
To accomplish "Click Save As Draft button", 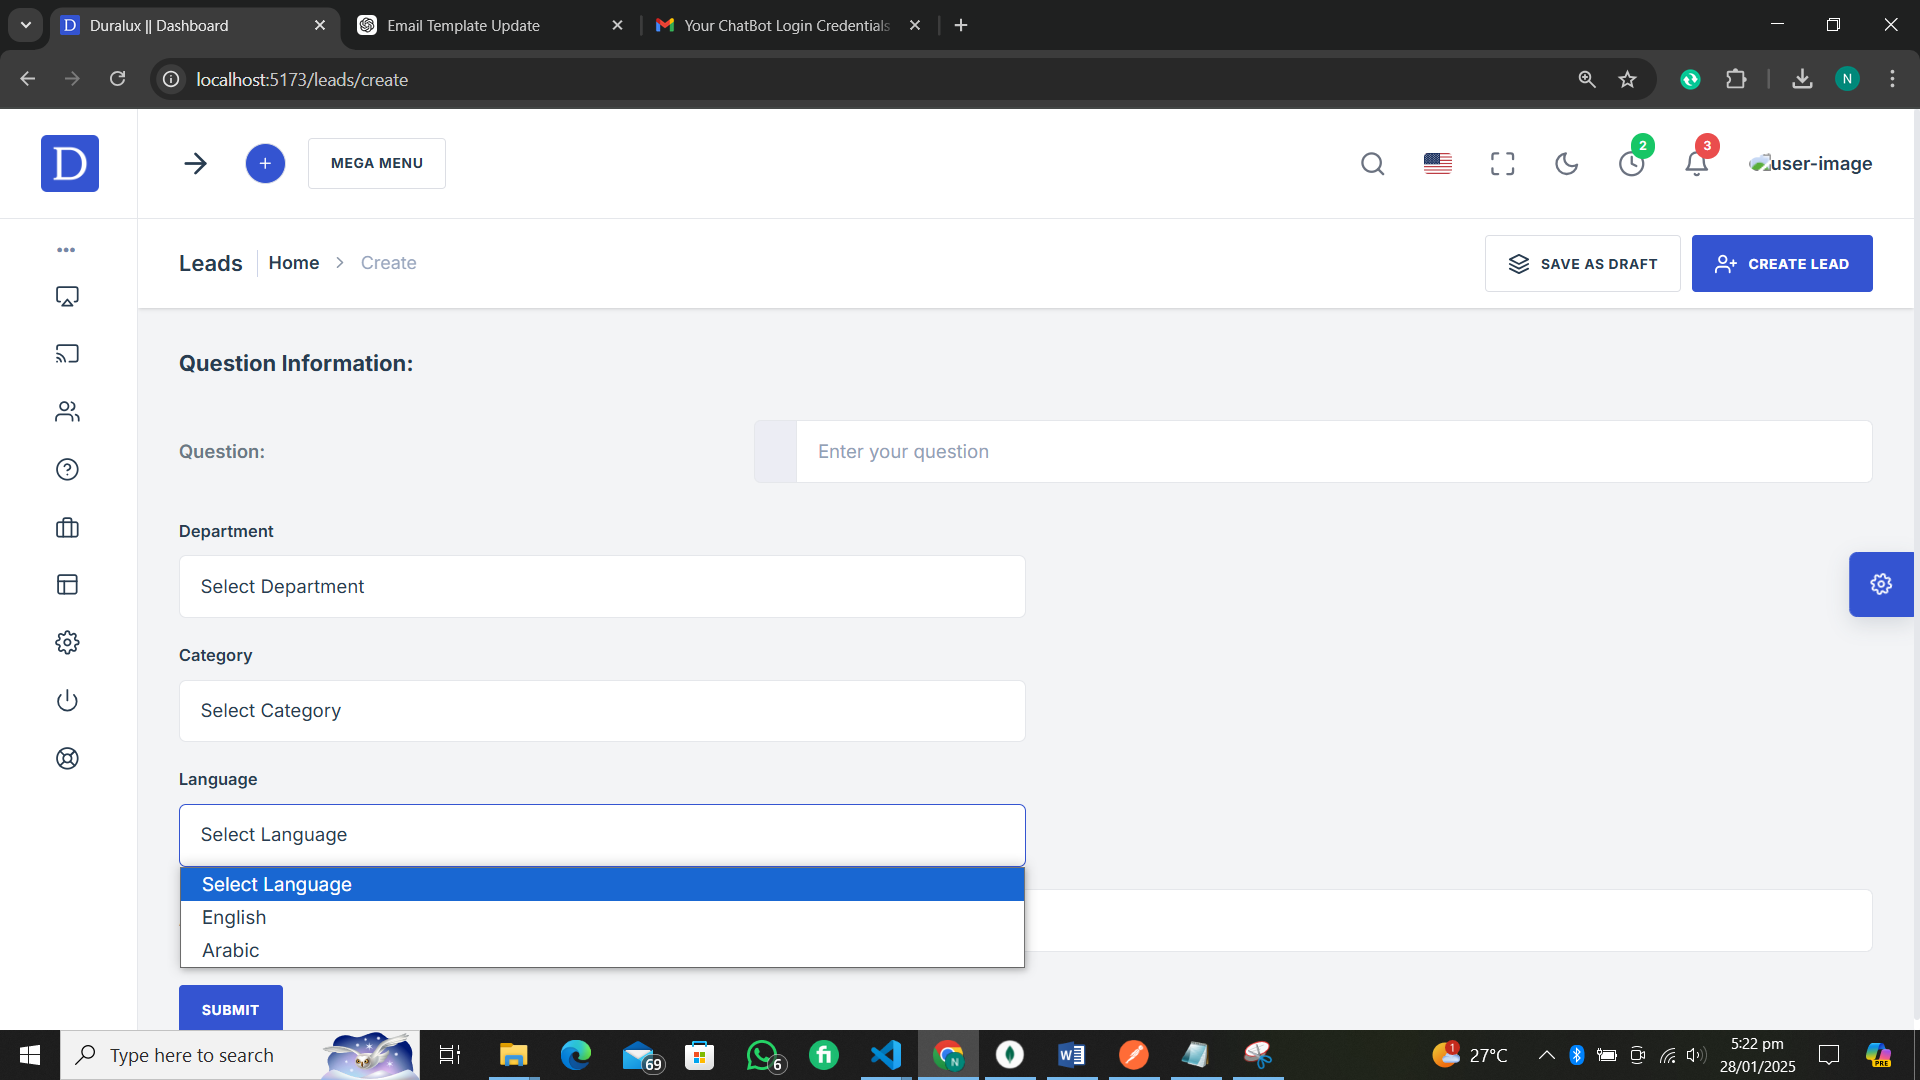I will [1582, 264].
